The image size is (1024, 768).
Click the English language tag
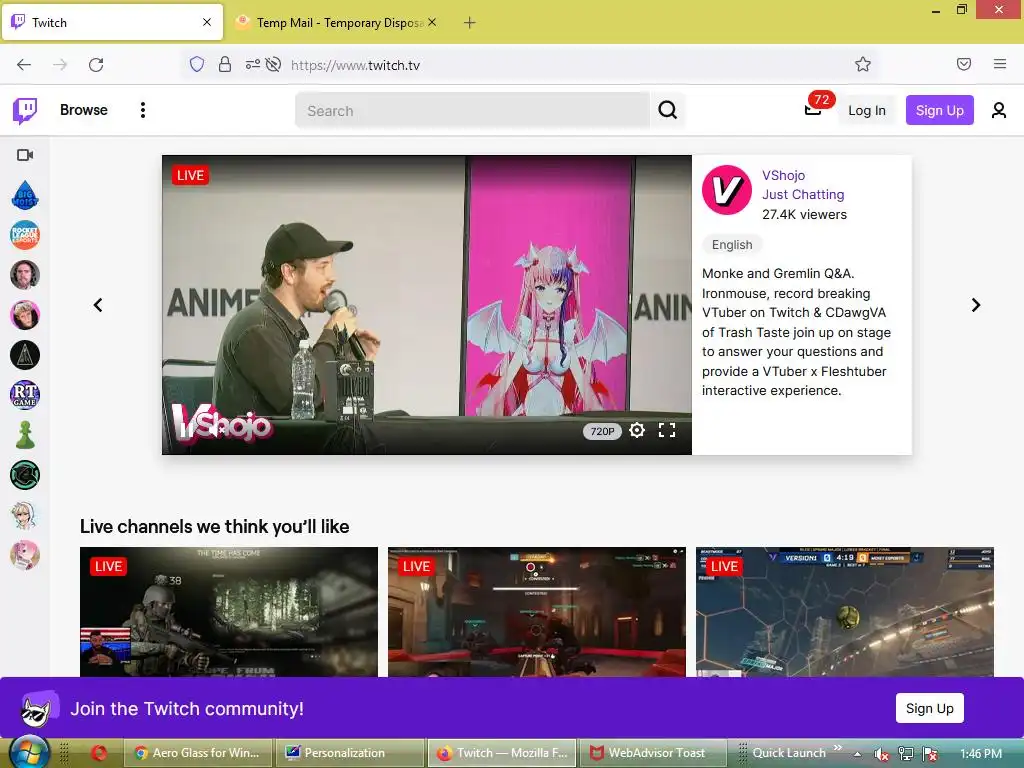coord(731,245)
